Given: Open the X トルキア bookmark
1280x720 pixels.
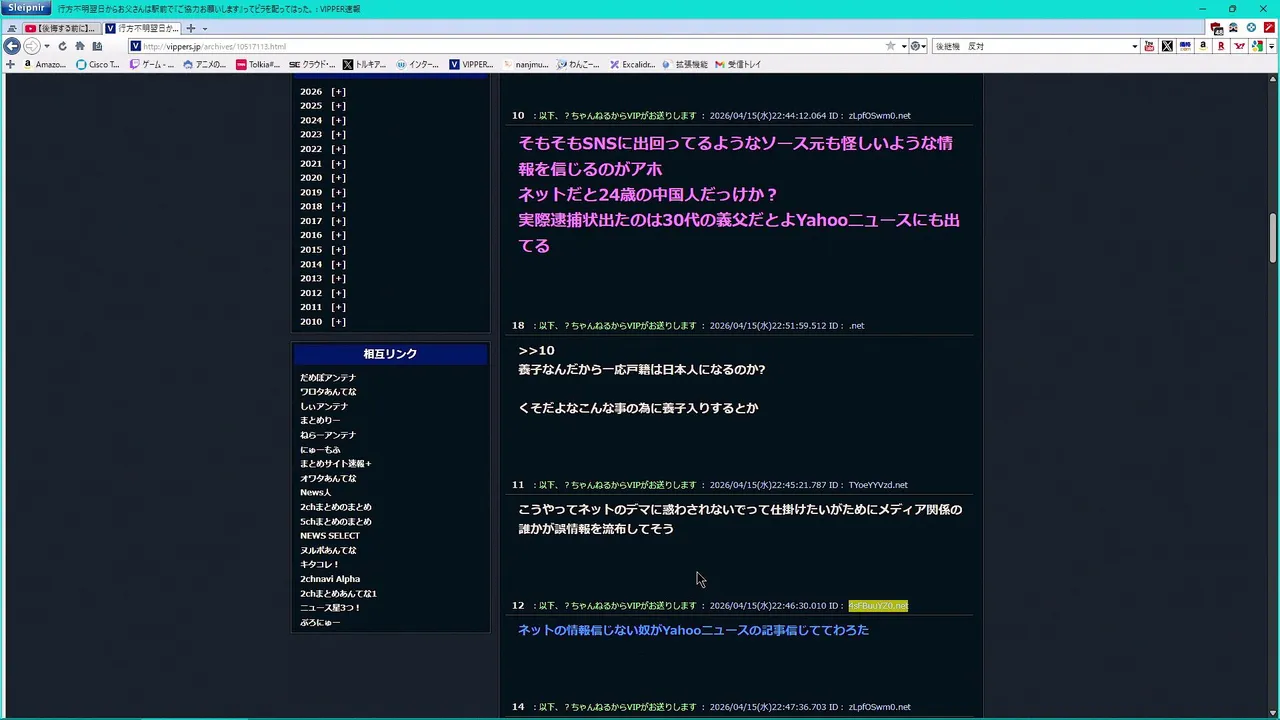Looking at the screenshot, I should 364,64.
